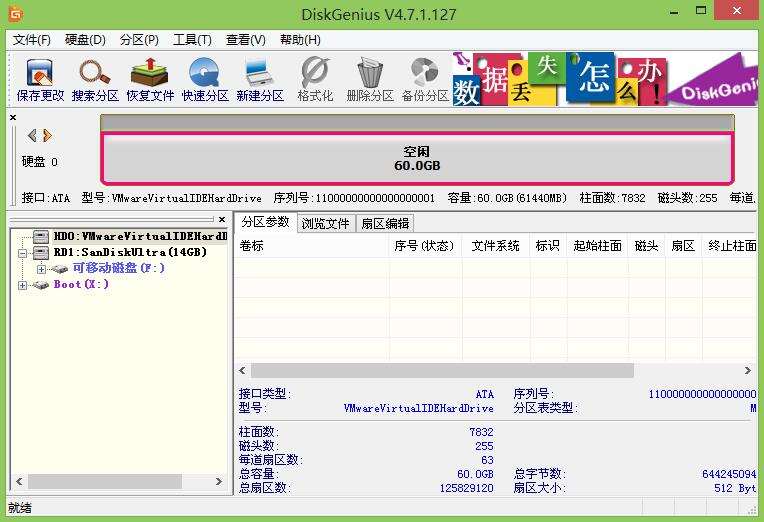
Task: Switch to the 分区参数 tab
Action: 266,222
